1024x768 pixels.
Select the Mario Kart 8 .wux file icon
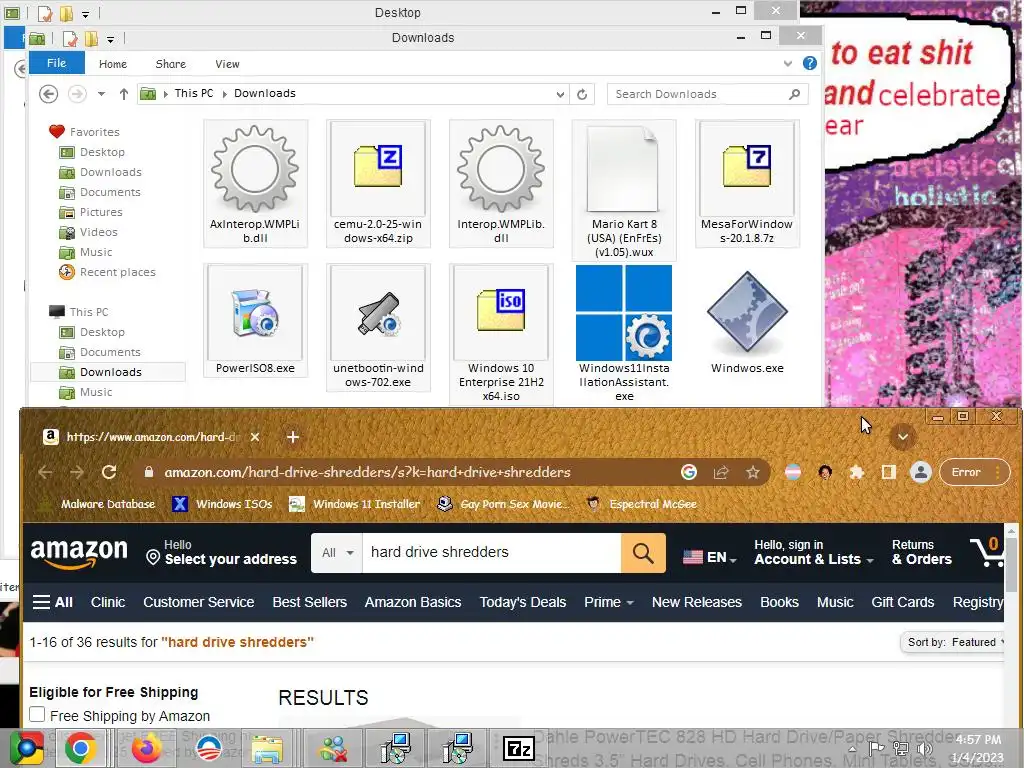pyautogui.click(x=623, y=168)
